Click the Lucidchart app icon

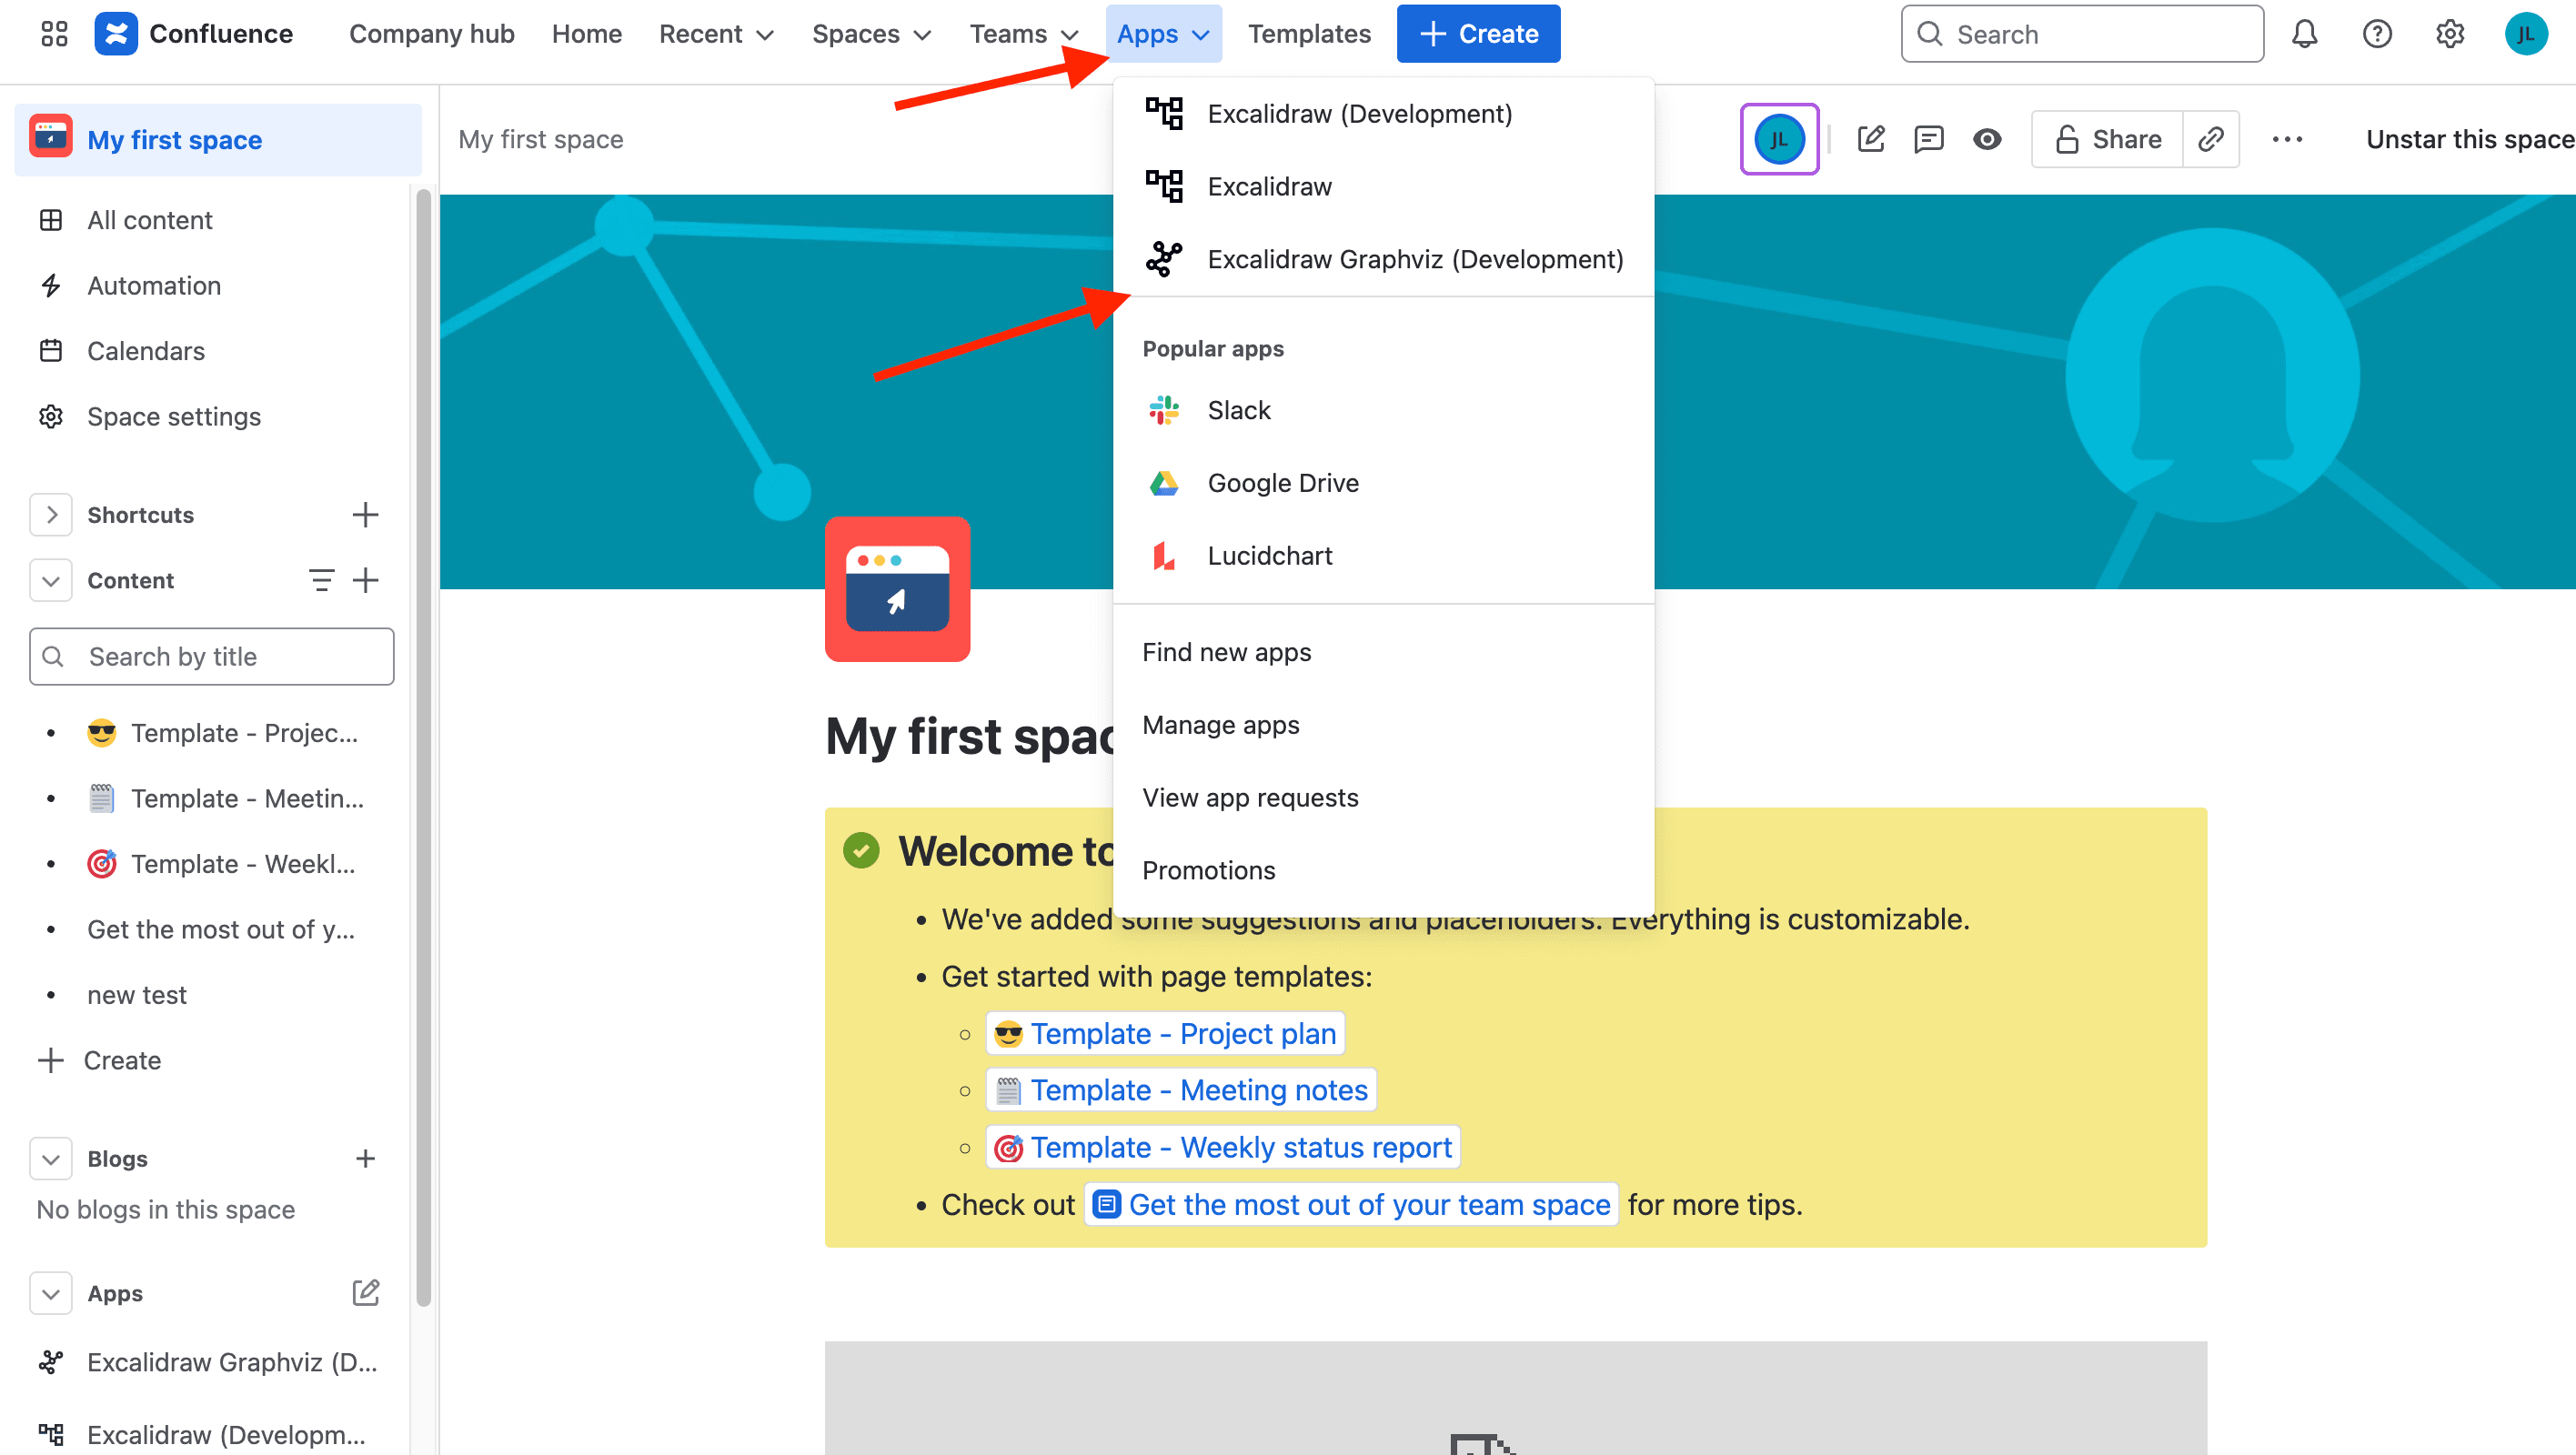[1164, 556]
